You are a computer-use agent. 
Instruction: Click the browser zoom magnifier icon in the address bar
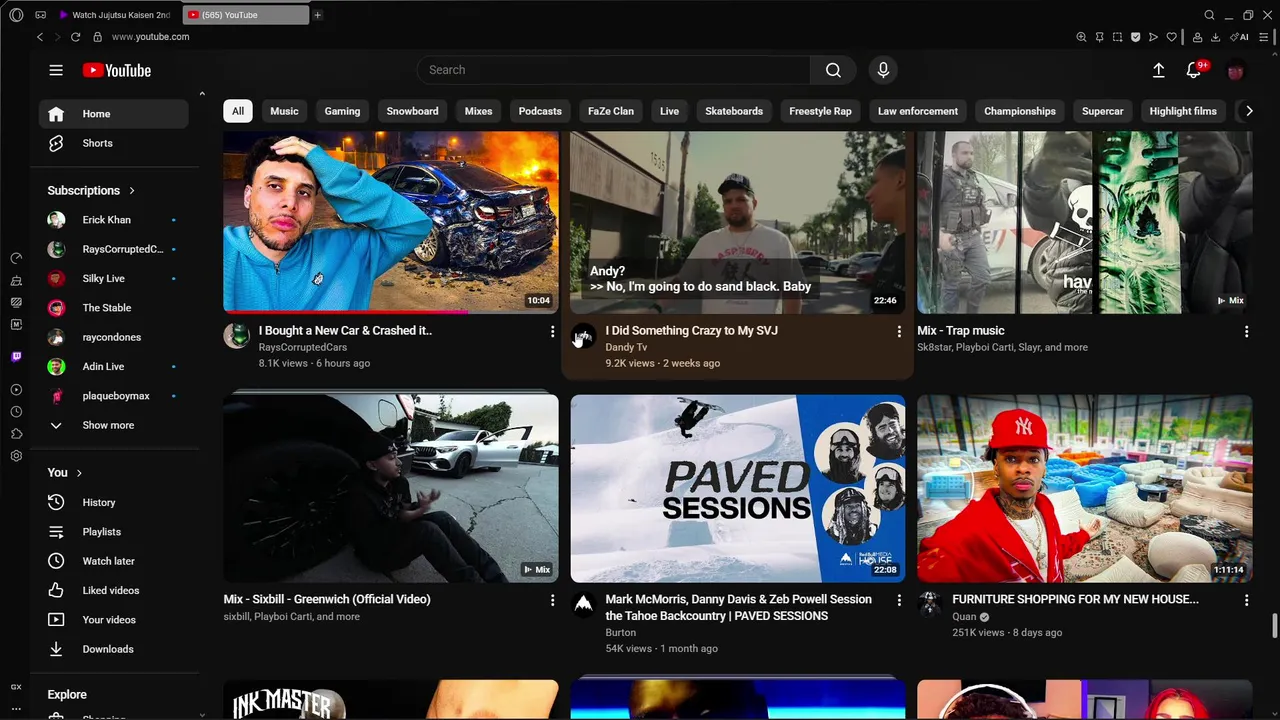[x=1081, y=37]
